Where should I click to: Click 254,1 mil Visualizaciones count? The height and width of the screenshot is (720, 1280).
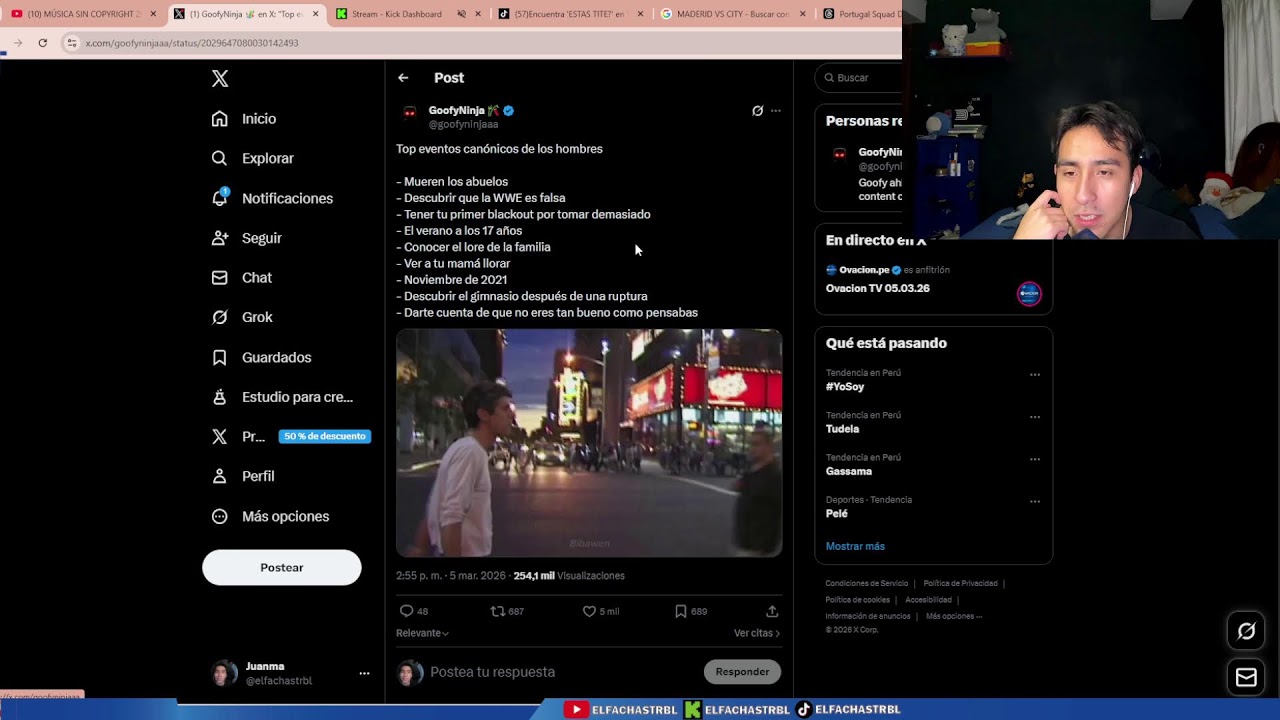tap(569, 576)
